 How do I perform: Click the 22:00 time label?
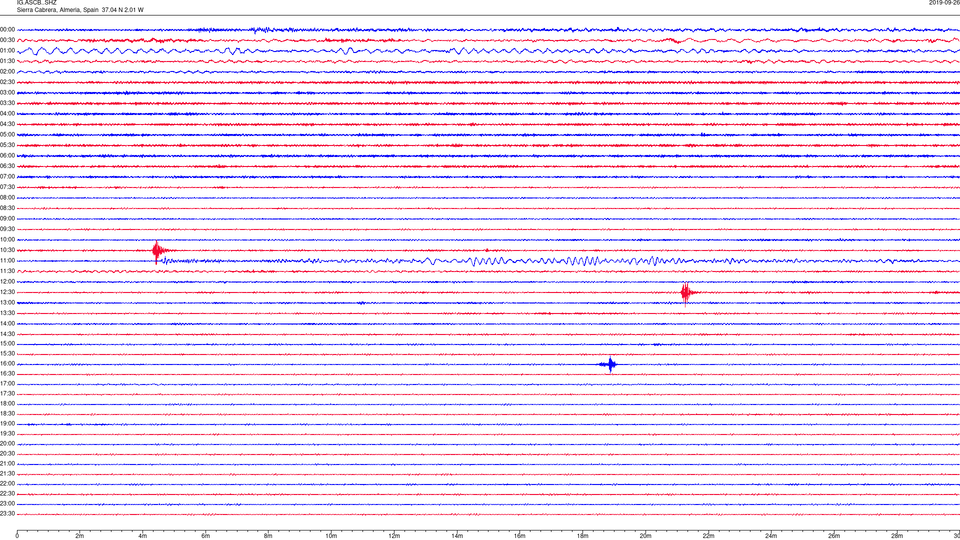click(7, 484)
